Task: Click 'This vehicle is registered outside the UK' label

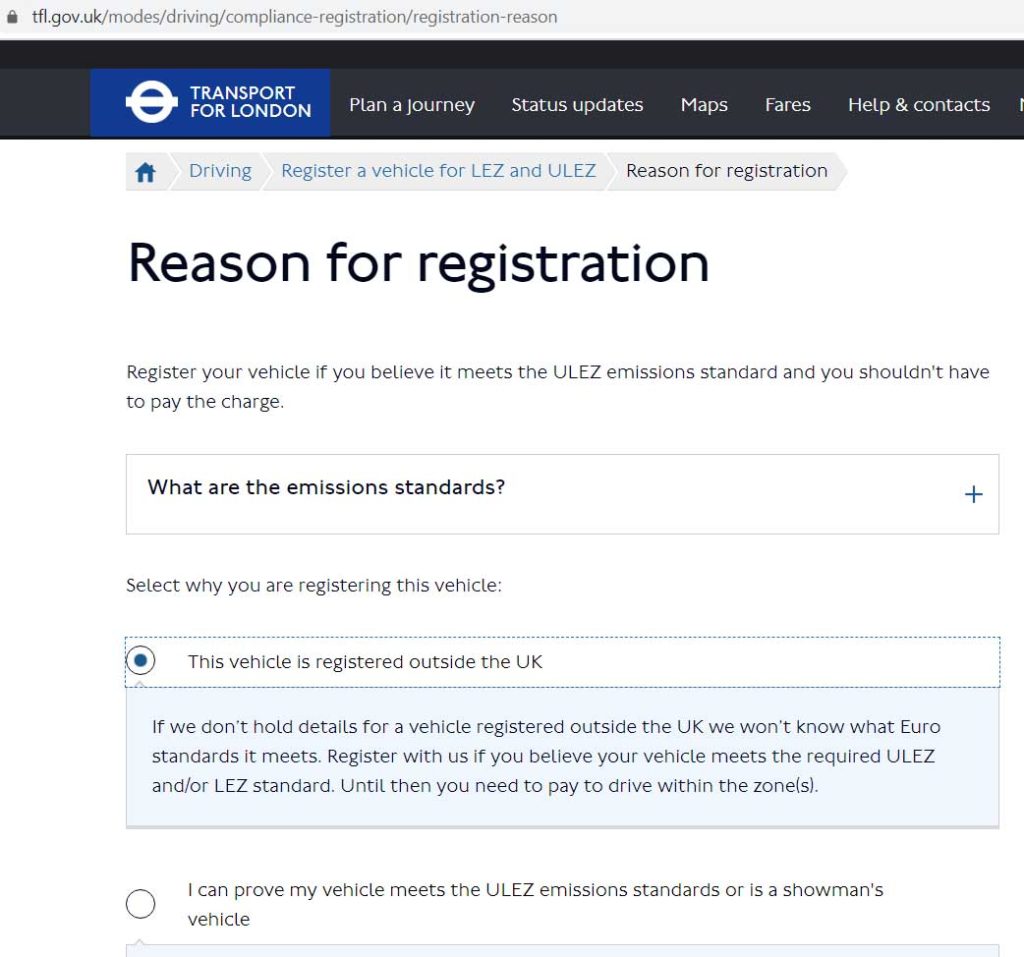Action: point(365,662)
